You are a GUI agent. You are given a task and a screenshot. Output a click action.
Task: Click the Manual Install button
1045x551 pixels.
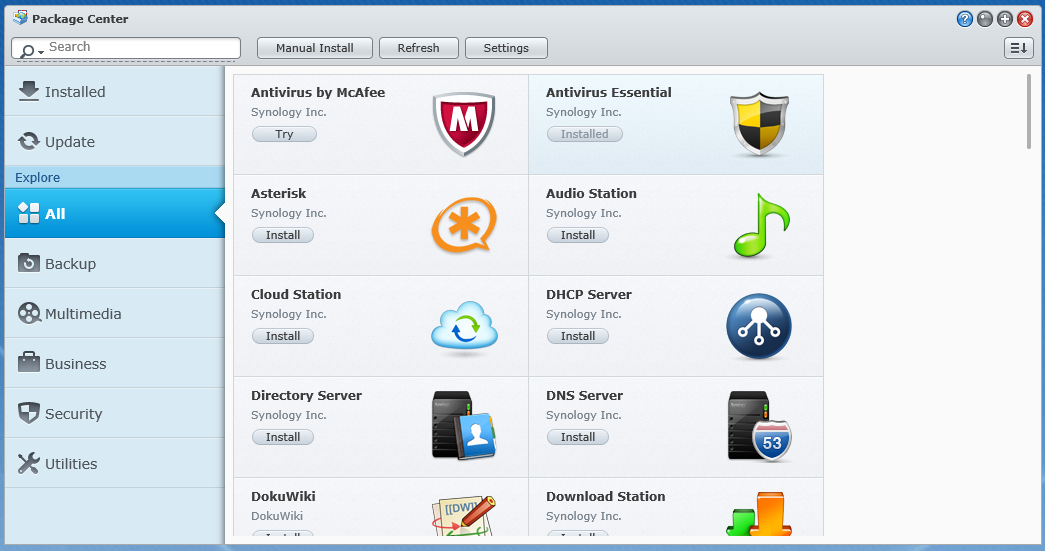coord(315,48)
